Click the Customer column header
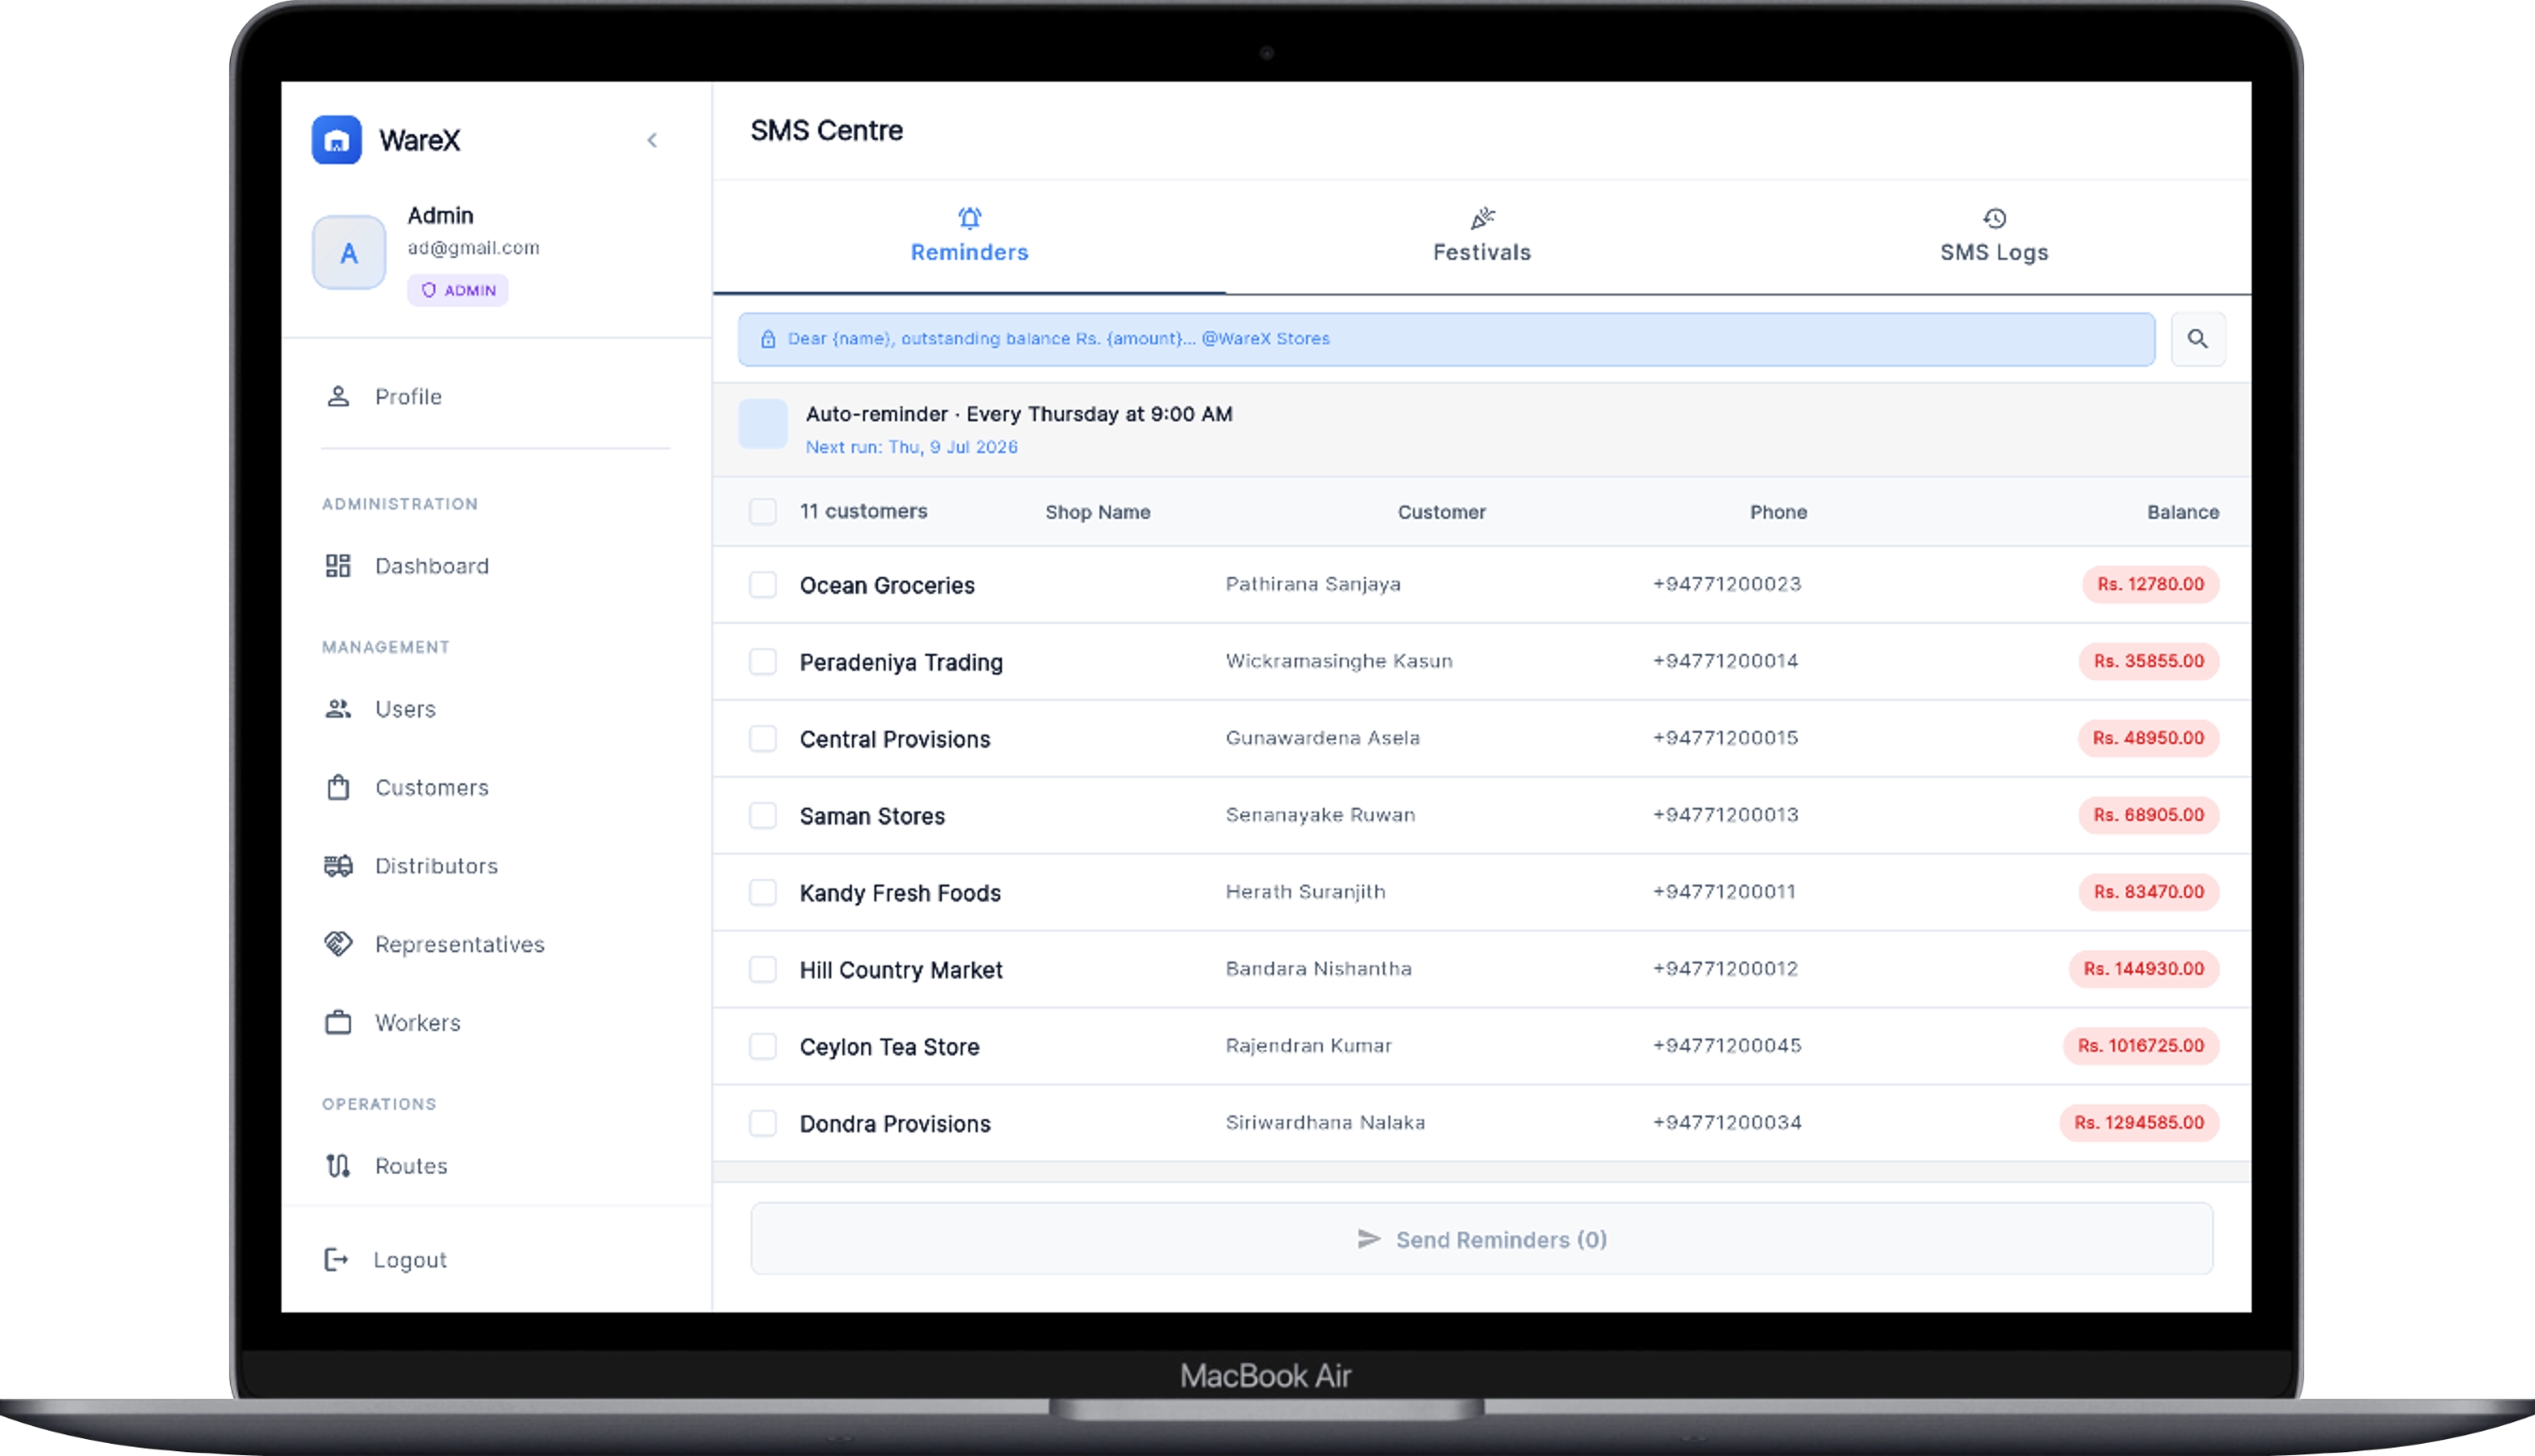 tap(1441, 512)
